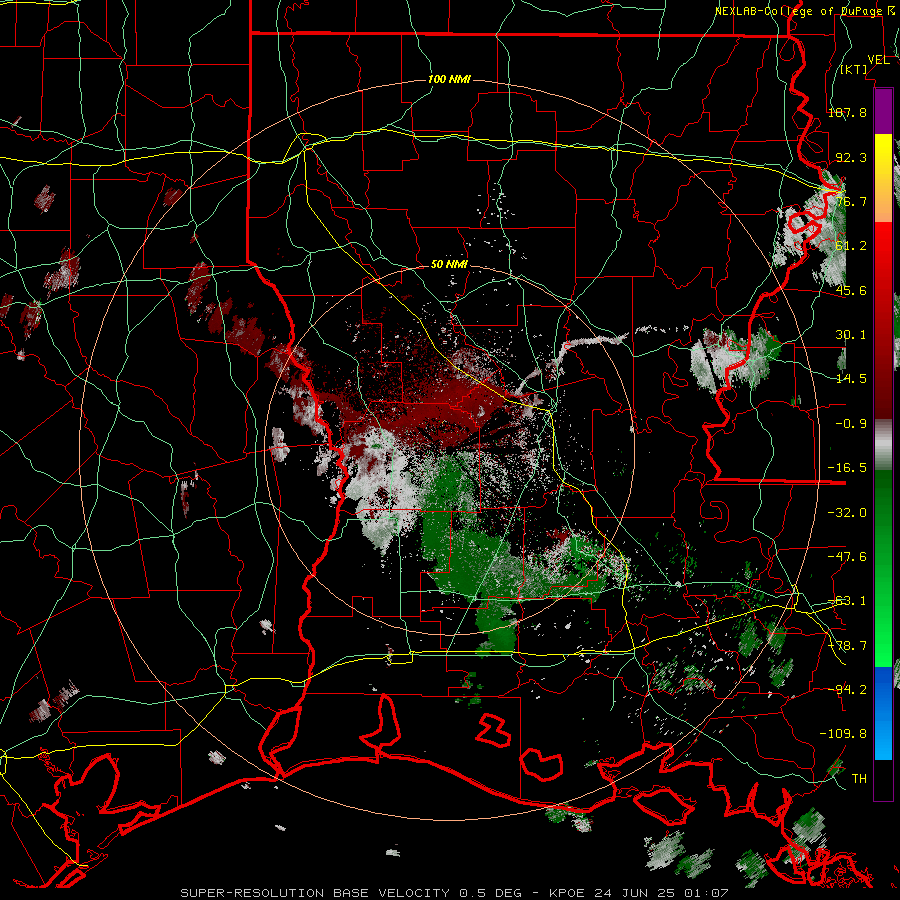The image size is (900, 900).
Task: Click the 107.8 velocity scale value
Action: coord(847,112)
